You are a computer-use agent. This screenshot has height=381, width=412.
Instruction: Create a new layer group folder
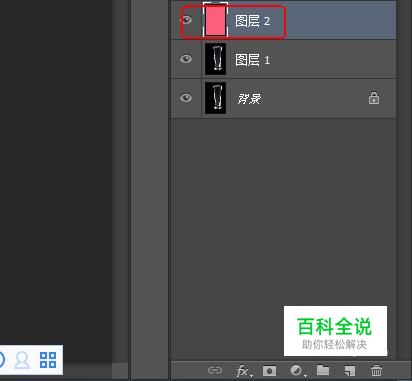[x=323, y=370]
